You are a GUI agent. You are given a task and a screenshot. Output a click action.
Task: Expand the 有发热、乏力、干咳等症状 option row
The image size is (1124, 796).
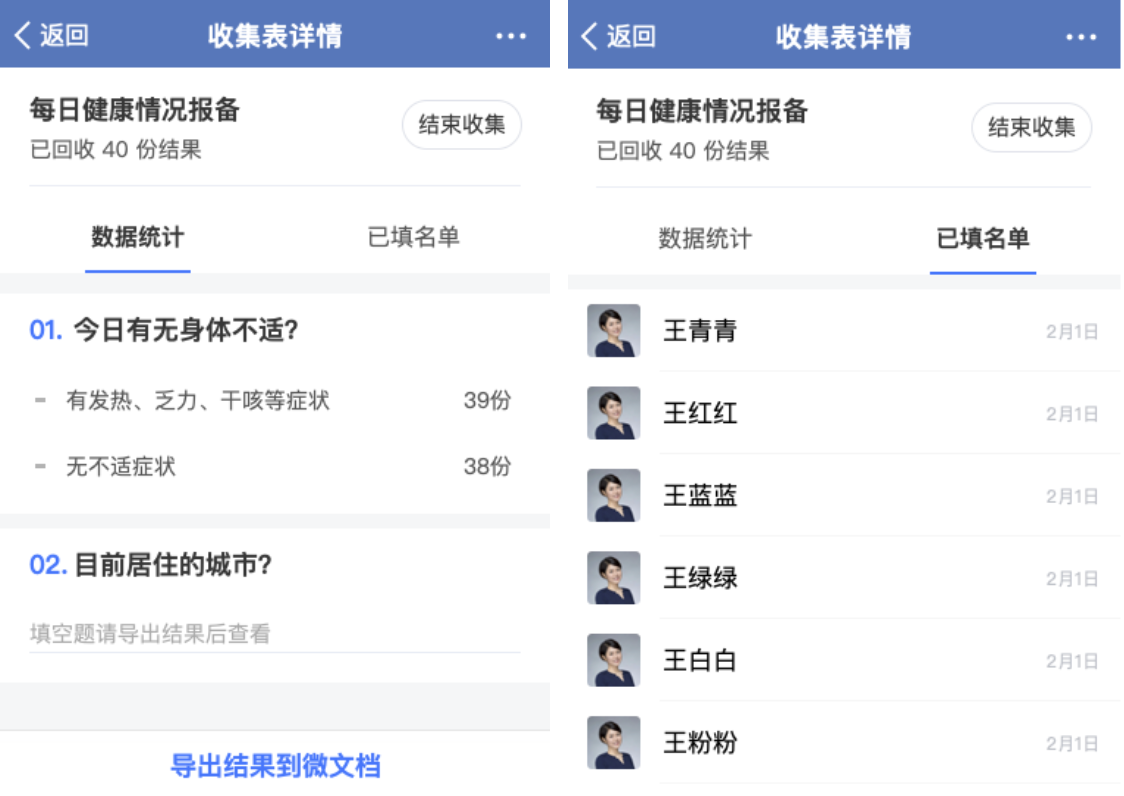tap(273, 400)
